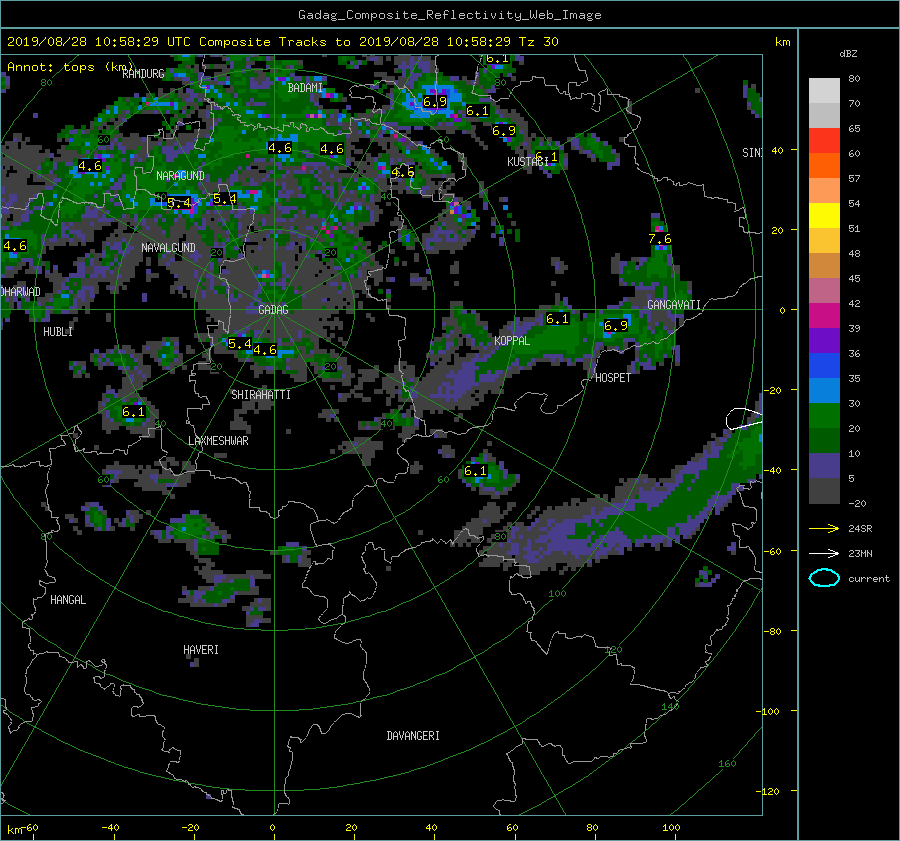Click the dBZ legend heading
The image size is (900, 841).
(848, 53)
